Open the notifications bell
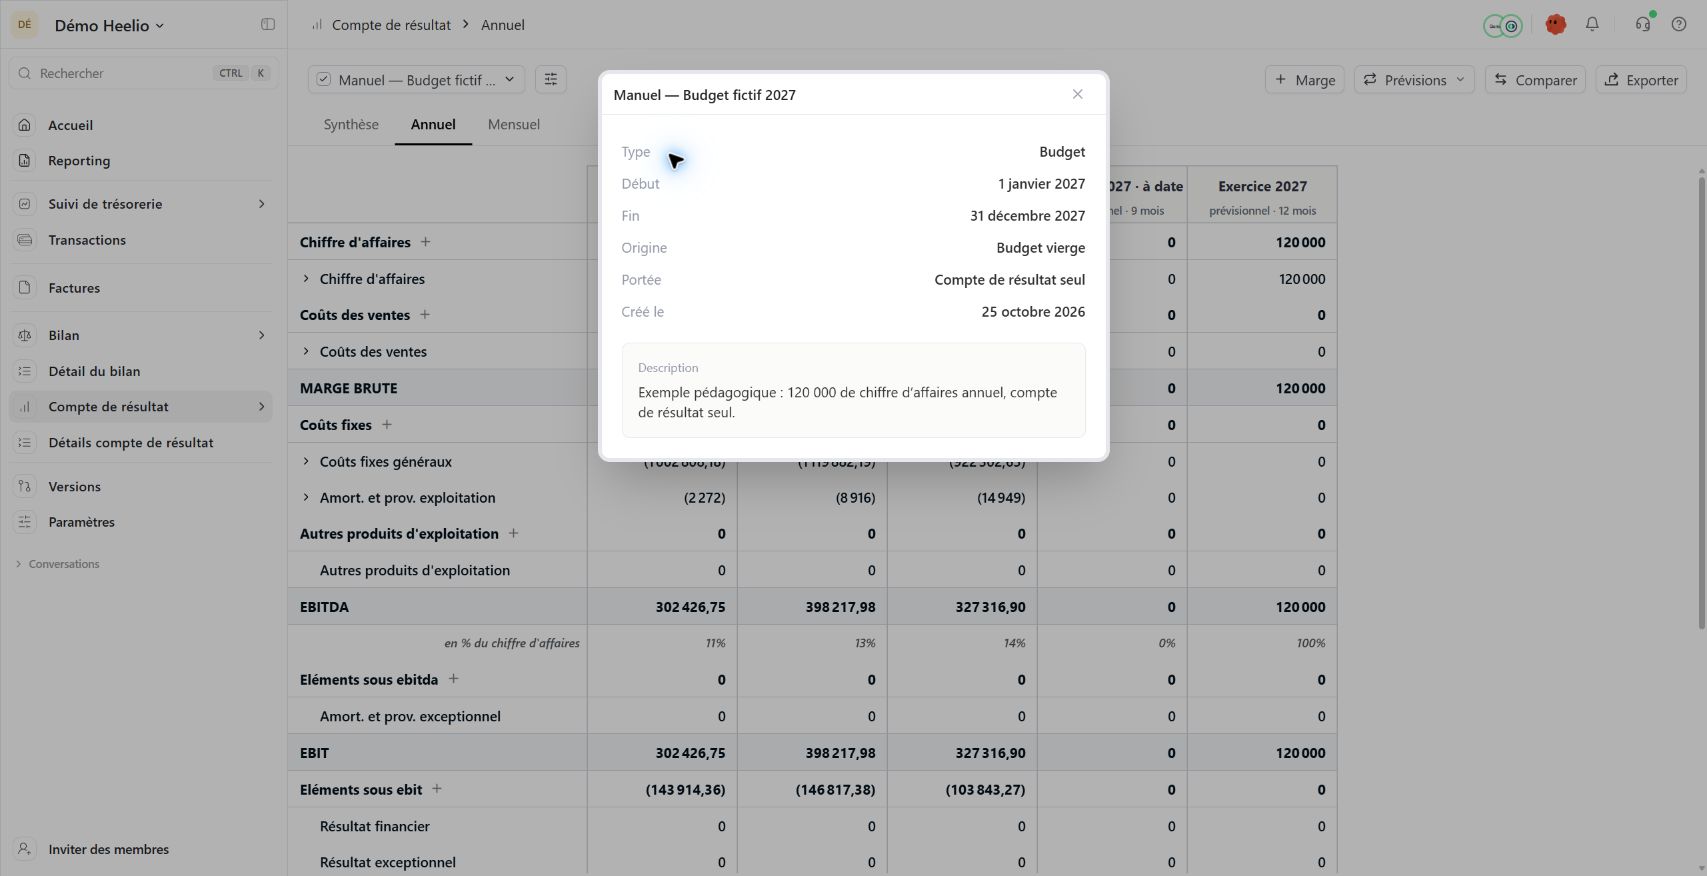Viewport: 1707px width, 876px height. [x=1592, y=25]
